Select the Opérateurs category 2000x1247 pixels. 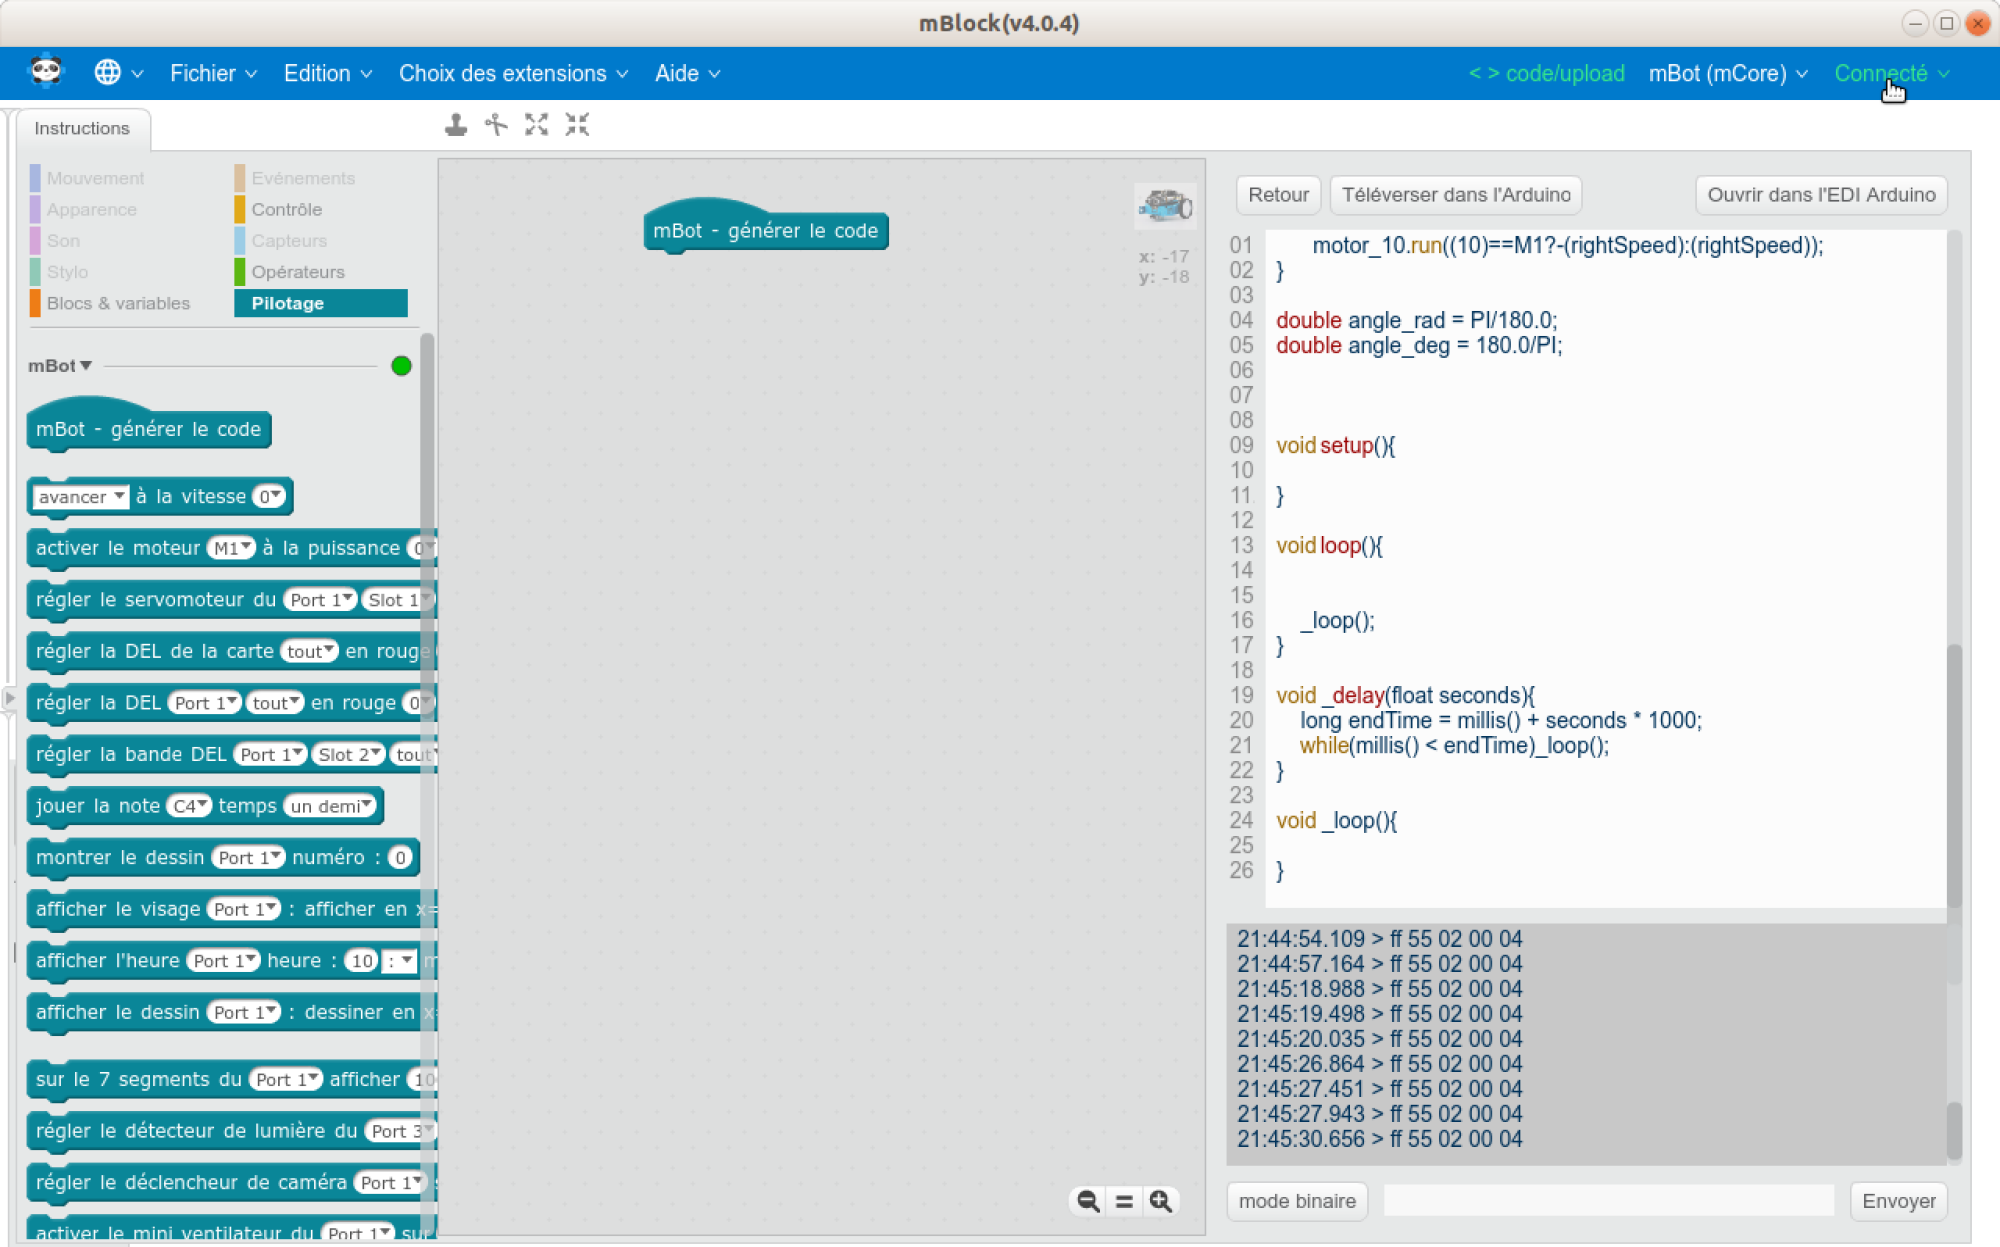click(x=297, y=271)
